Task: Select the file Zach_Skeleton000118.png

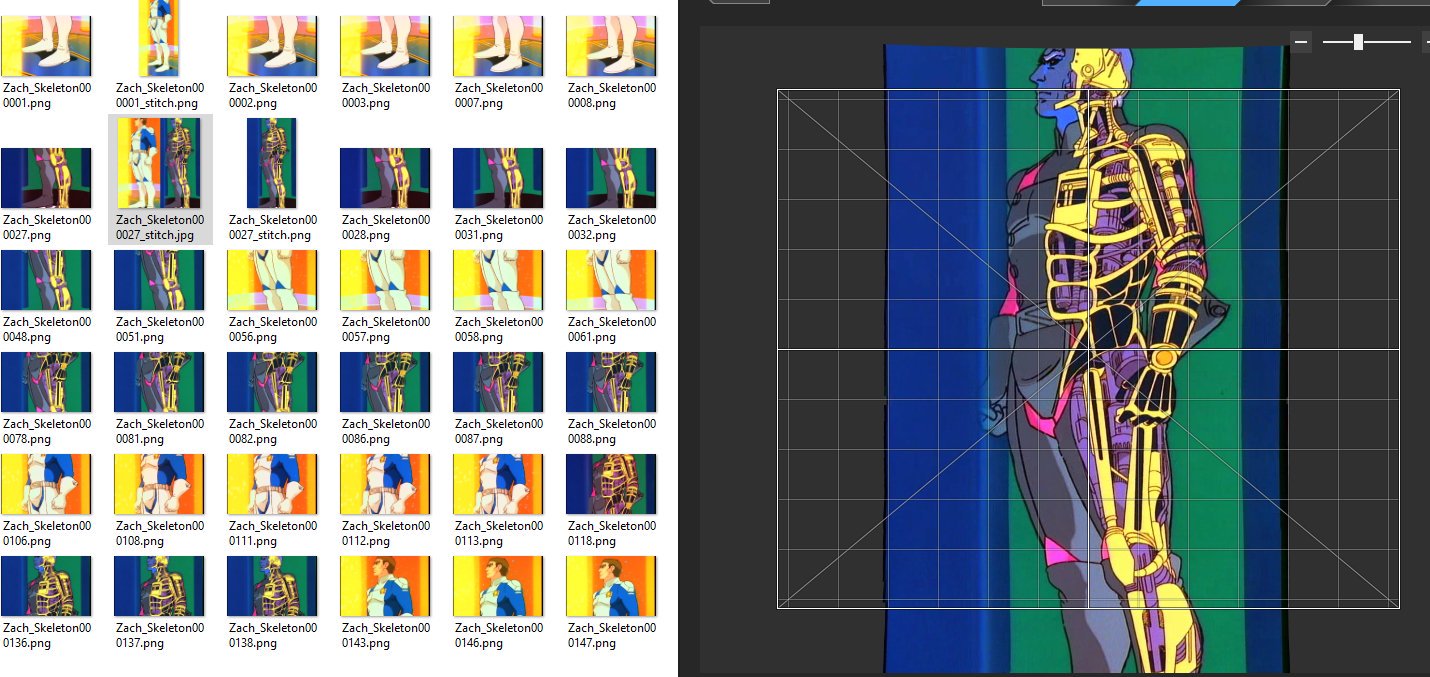Action: pyautogui.click(x=612, y=501)
